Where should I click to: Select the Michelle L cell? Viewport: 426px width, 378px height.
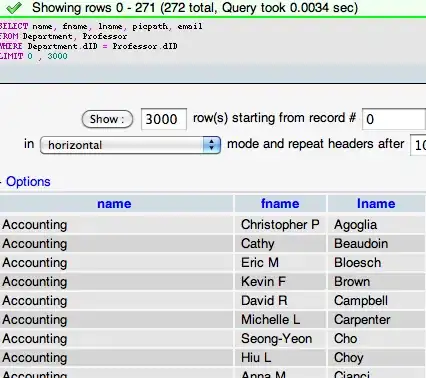[x=280, y=320]
